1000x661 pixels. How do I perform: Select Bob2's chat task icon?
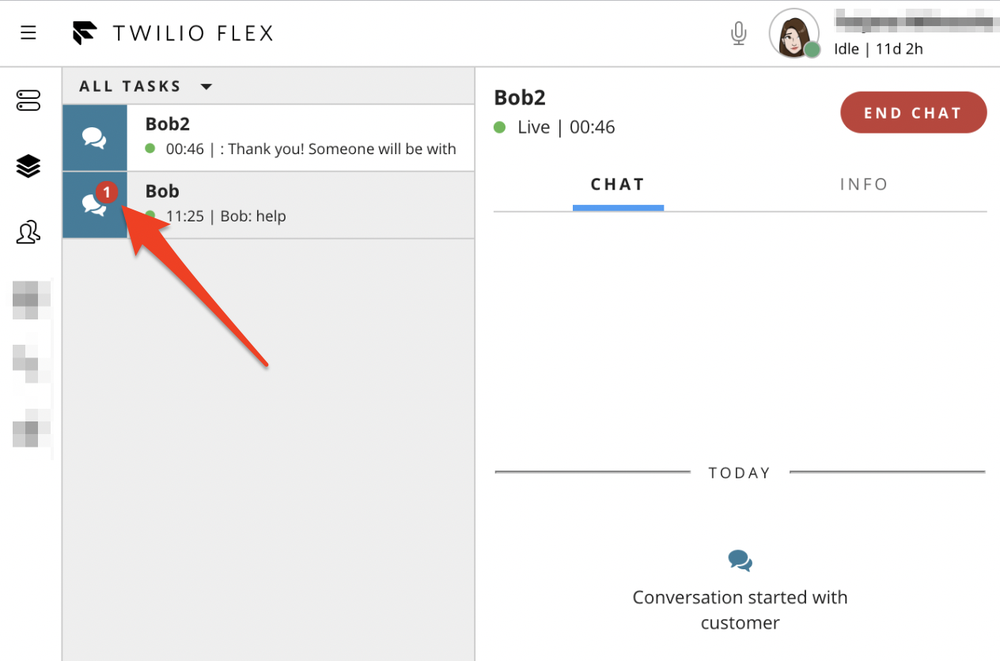coord(94,137)
